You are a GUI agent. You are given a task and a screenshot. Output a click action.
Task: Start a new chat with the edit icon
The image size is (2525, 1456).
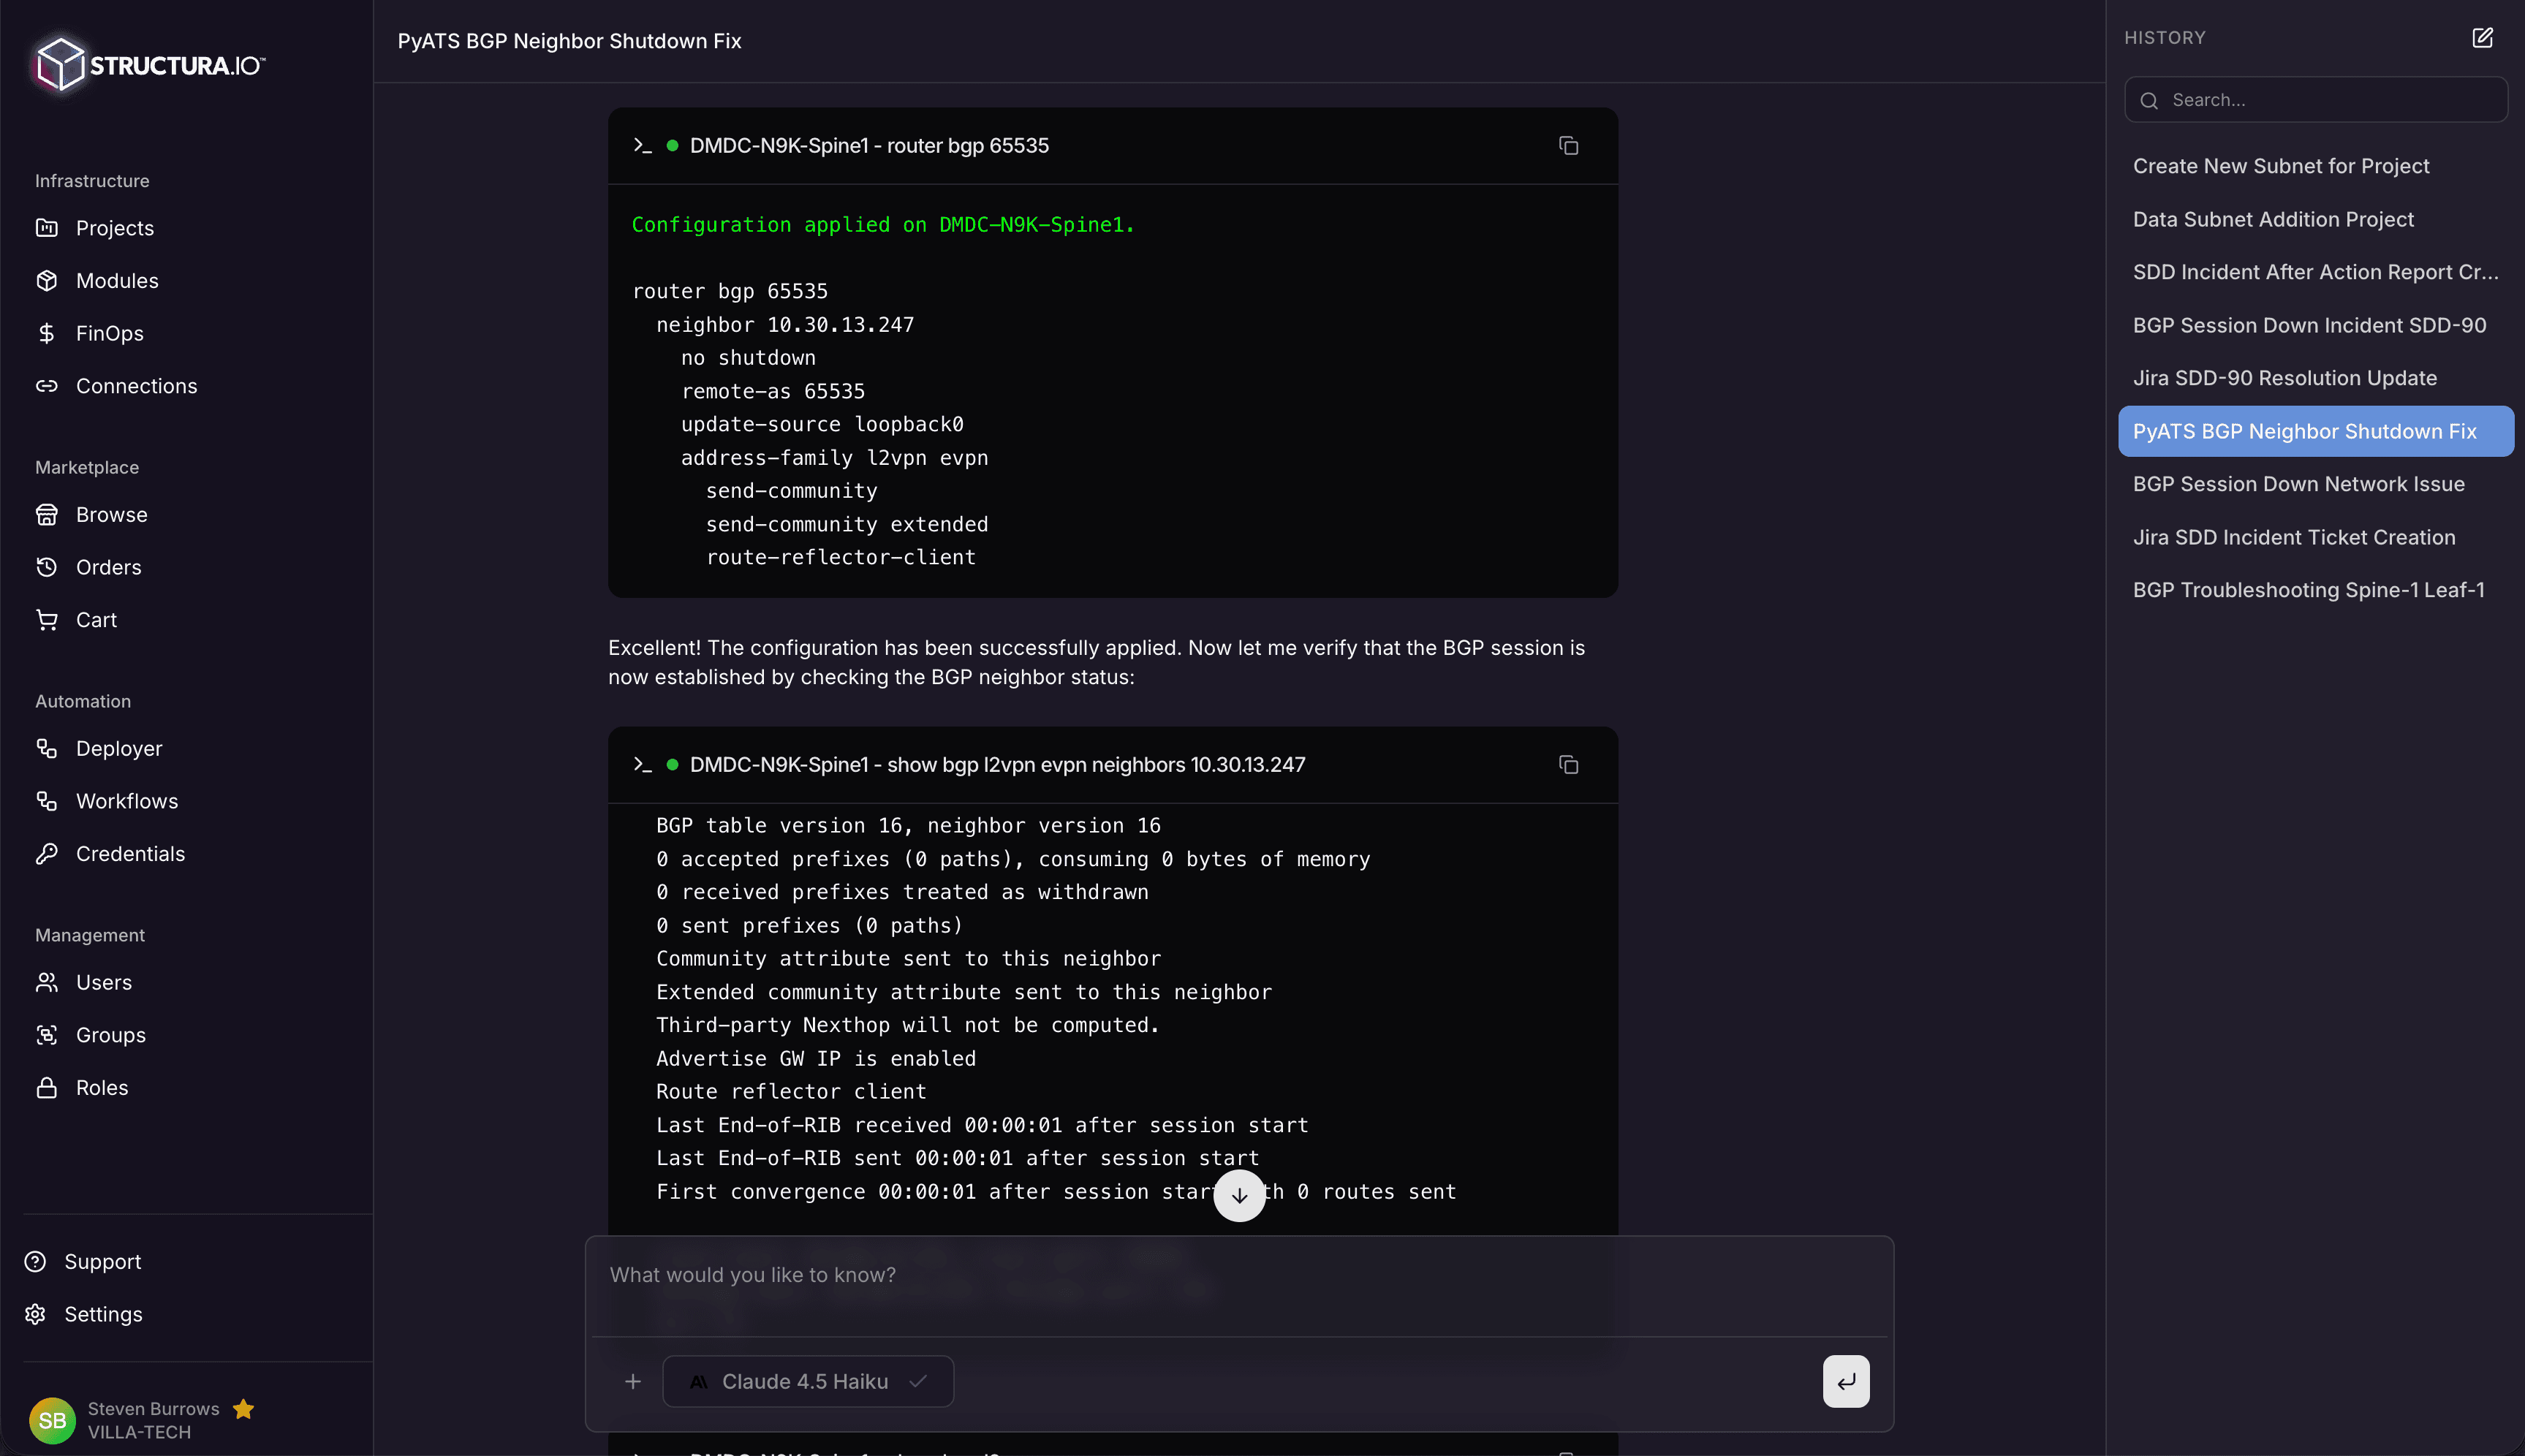pos(2484,37)
